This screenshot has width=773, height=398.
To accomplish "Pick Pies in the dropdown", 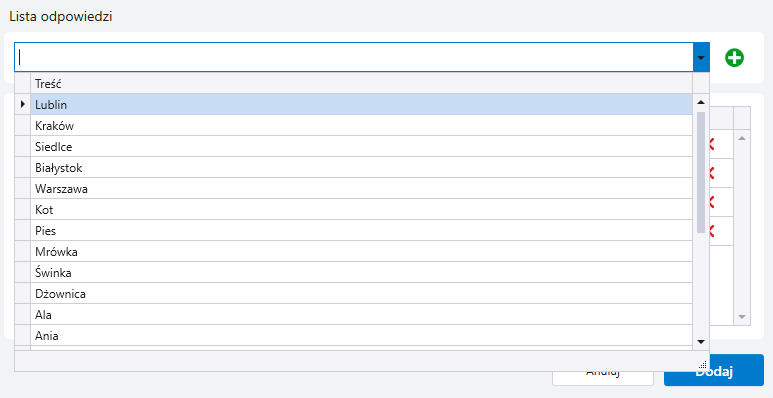I will (361, 230).
